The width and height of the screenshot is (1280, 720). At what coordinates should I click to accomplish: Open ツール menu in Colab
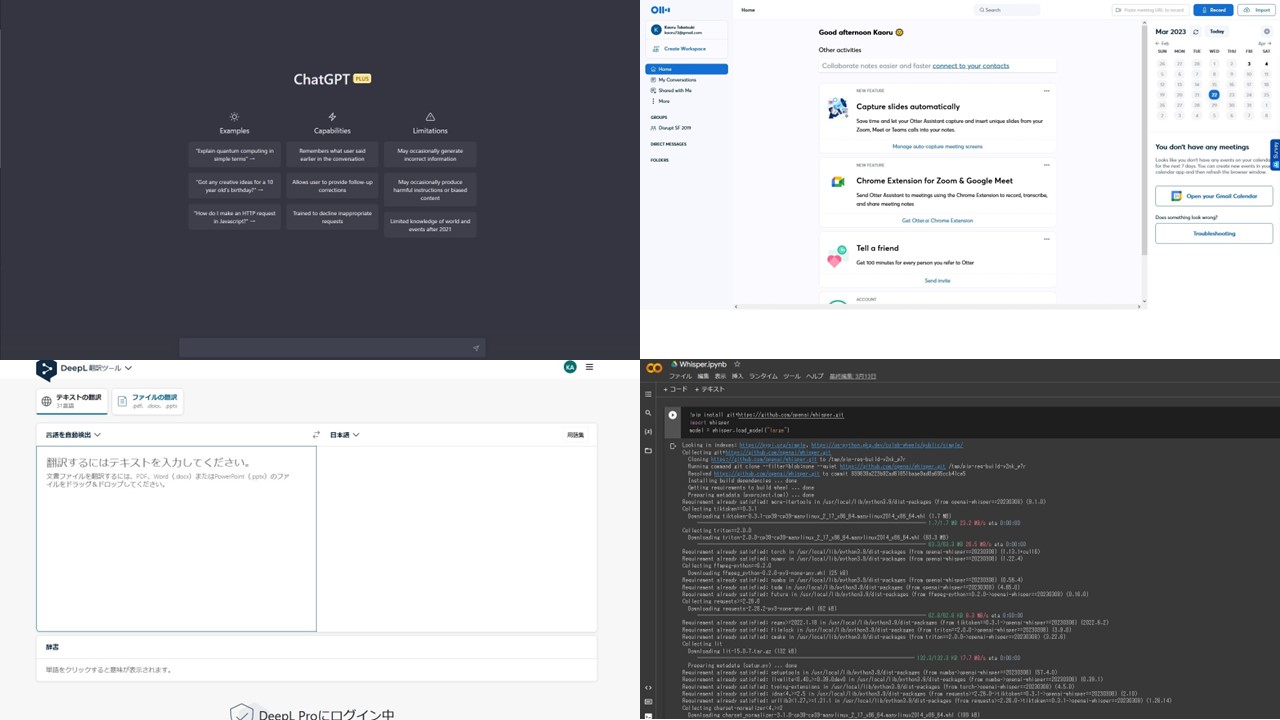tap(792, 376)
